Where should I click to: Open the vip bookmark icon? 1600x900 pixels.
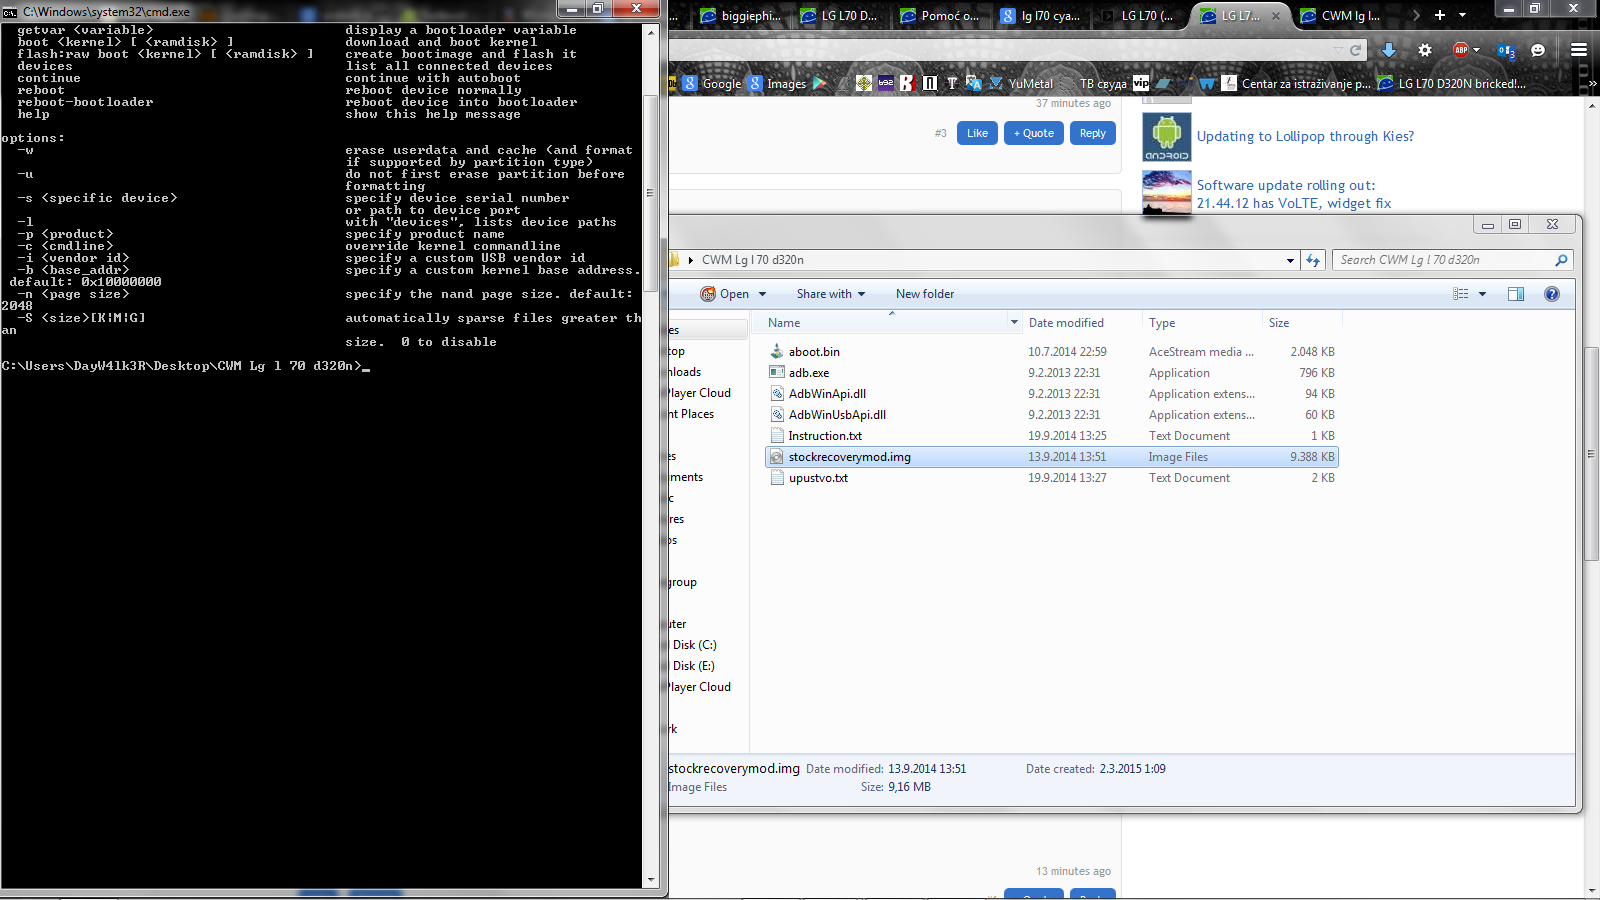pos(1141,83)
